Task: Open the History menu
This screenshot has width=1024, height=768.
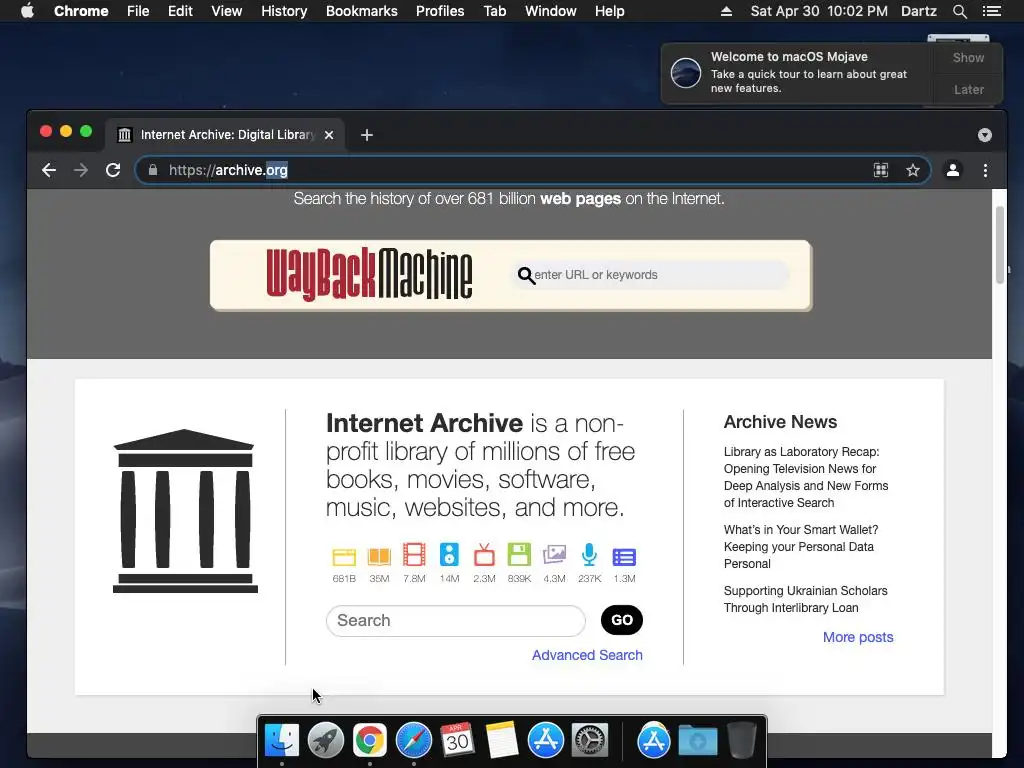Action: pyautogui.click(x=284, y=11)
